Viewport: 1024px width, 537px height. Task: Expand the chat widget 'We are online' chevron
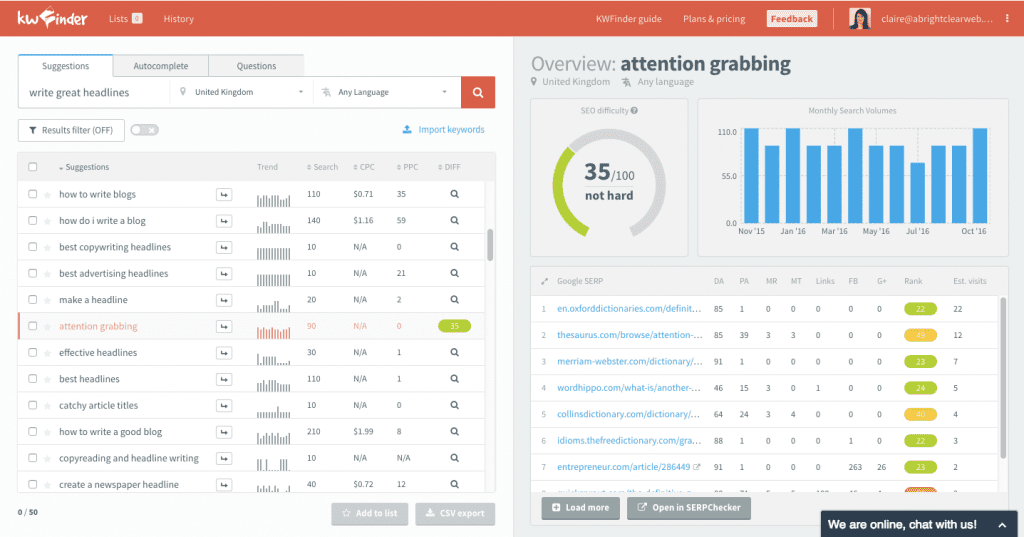coord(1001,524)
